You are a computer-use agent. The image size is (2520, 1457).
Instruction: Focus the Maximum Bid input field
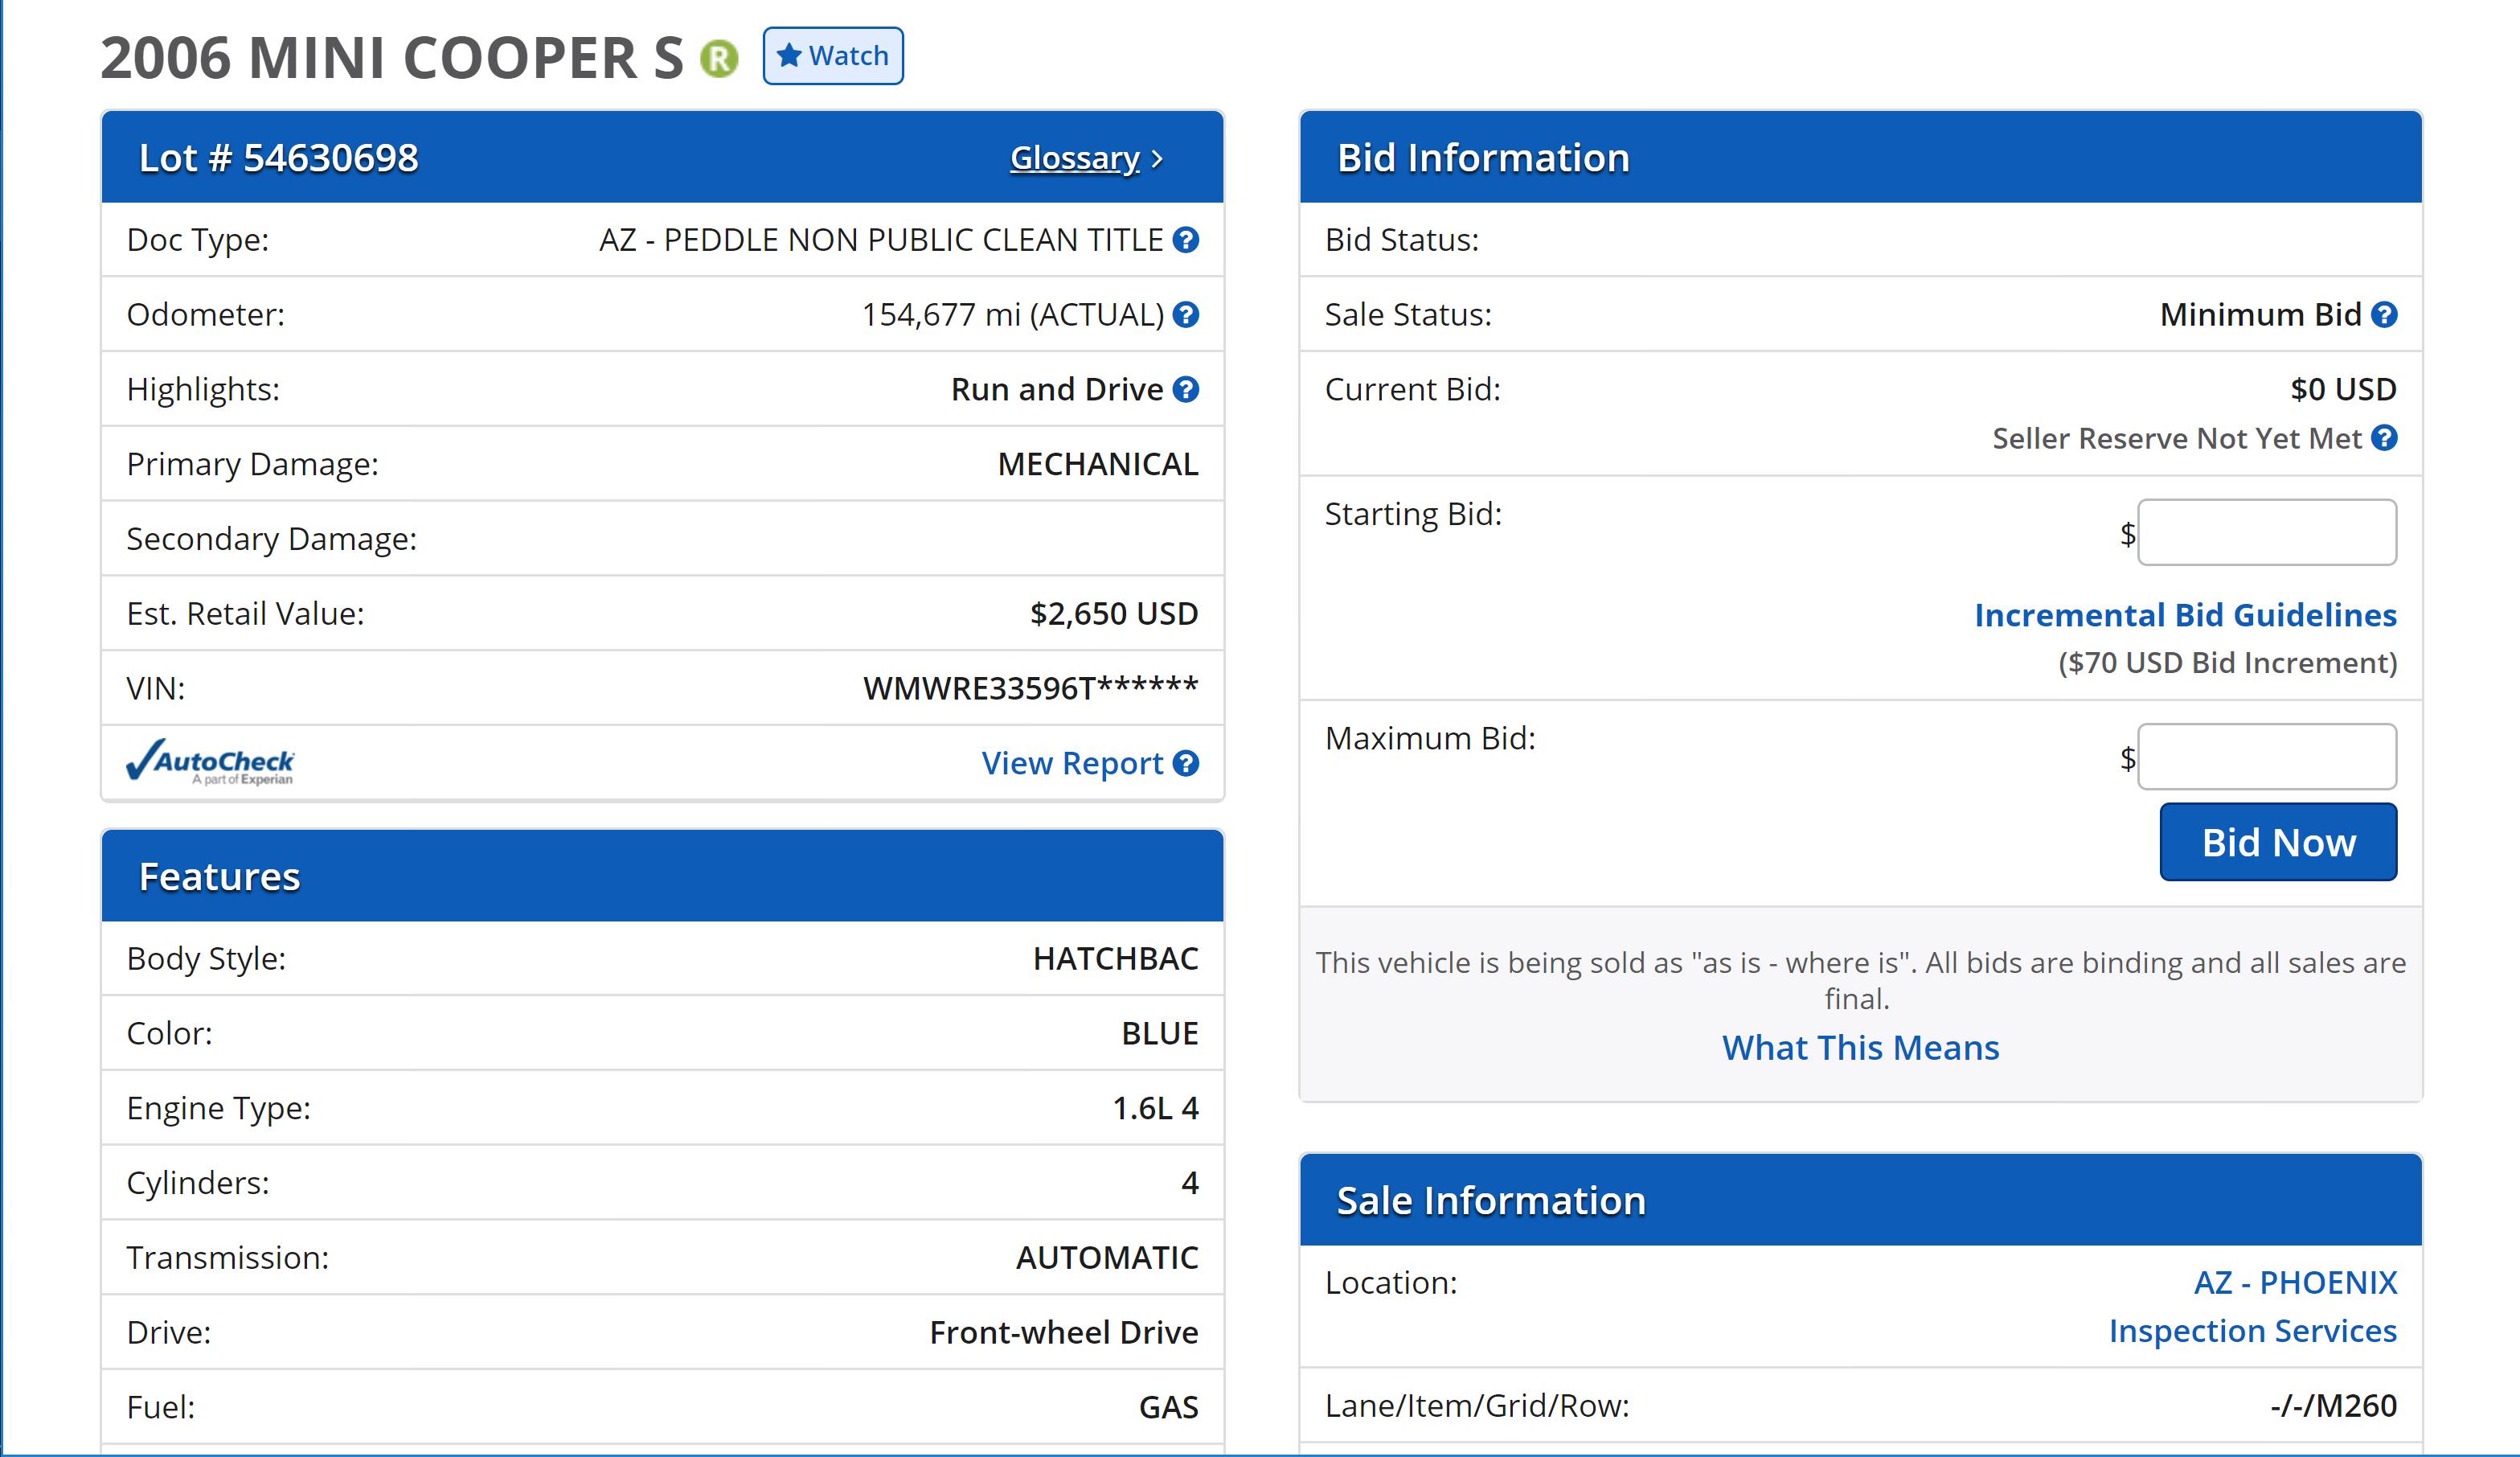point(2267,757)
